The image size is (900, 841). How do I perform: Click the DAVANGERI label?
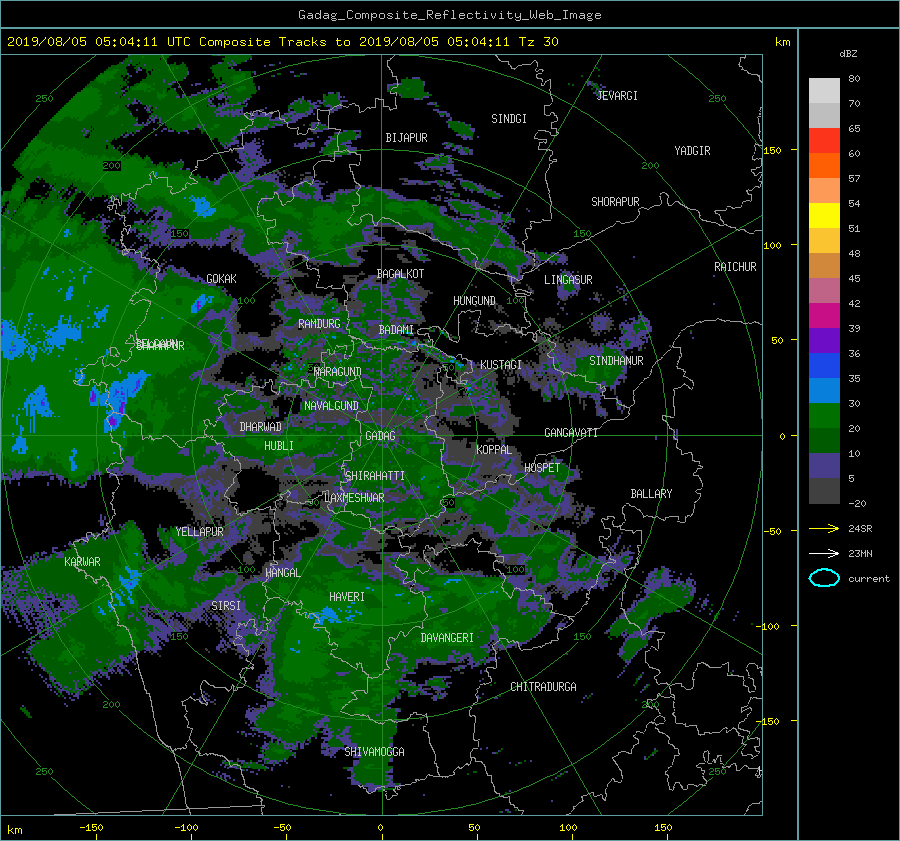coord(447,638)
